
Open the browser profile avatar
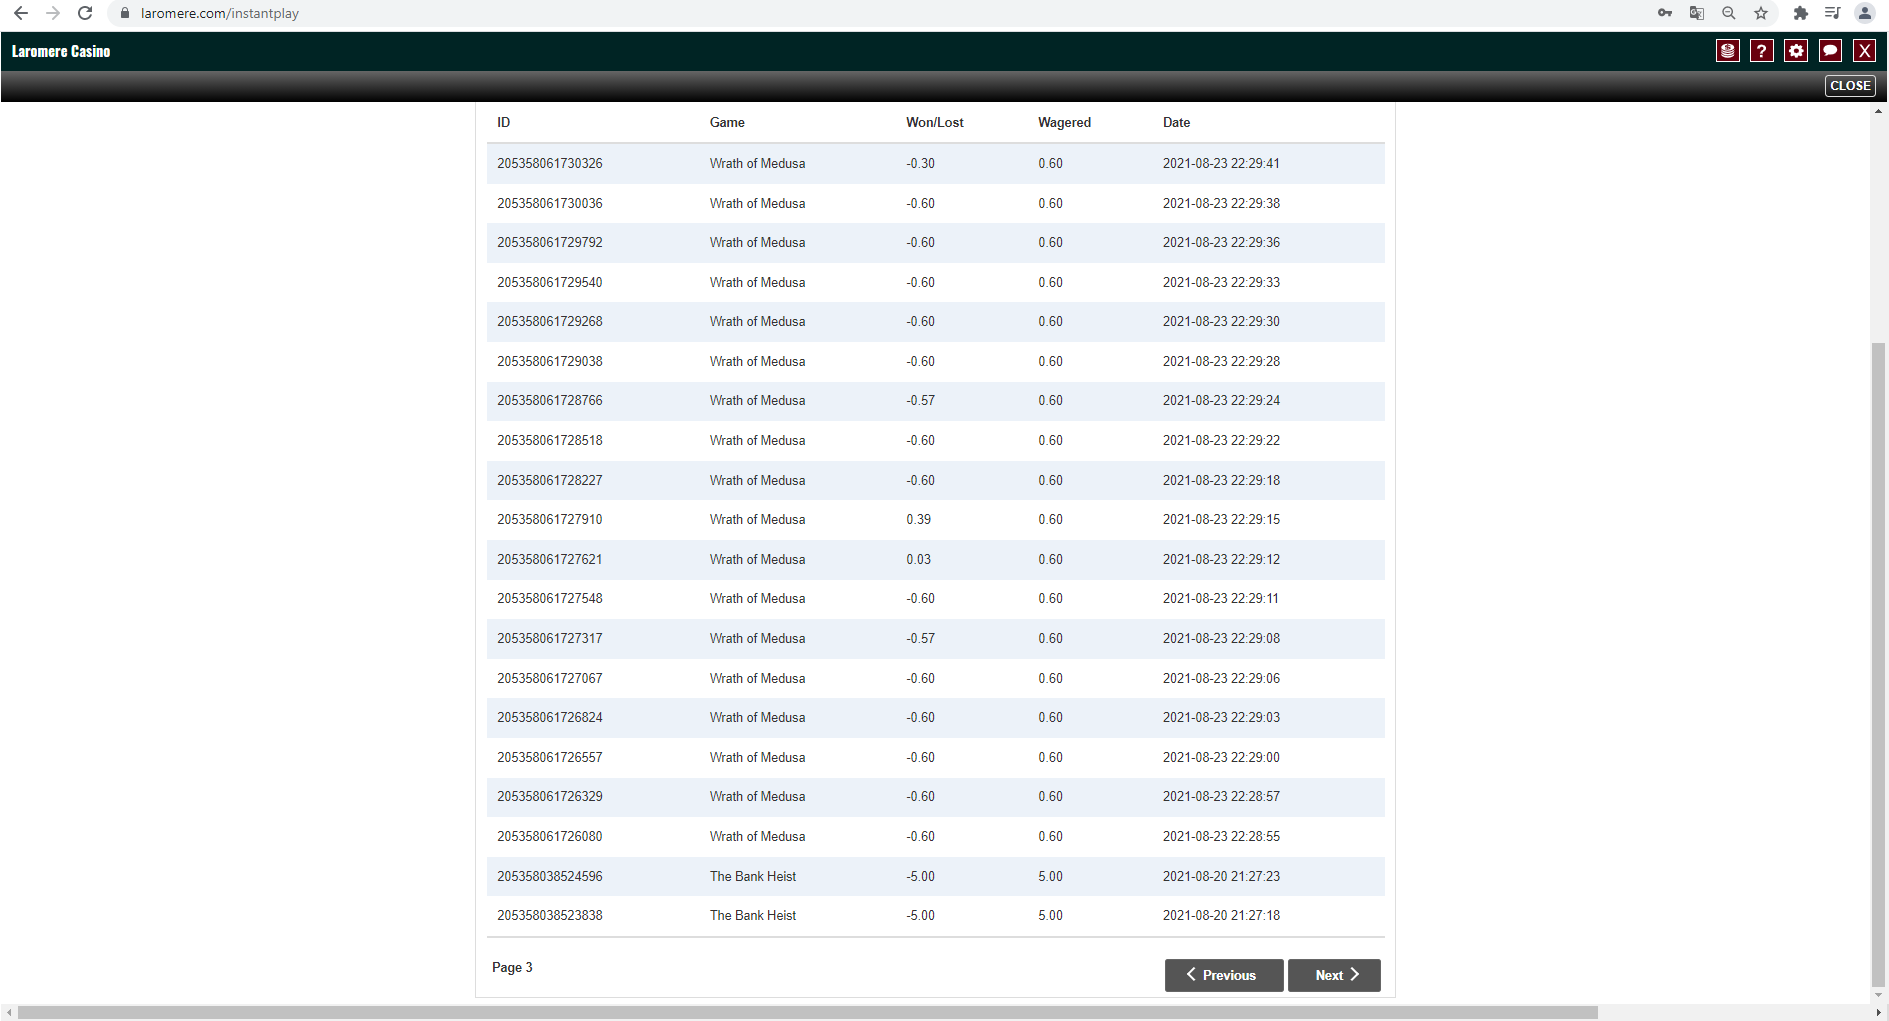click(x=1864, y=13)
